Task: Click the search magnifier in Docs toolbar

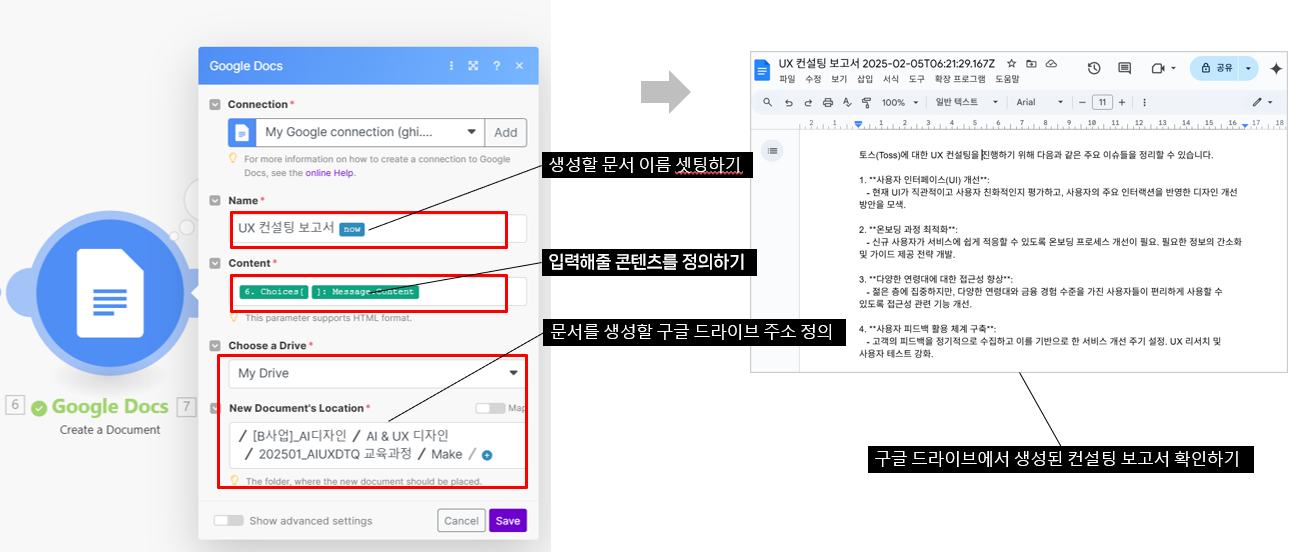Action: click(767, 102)
